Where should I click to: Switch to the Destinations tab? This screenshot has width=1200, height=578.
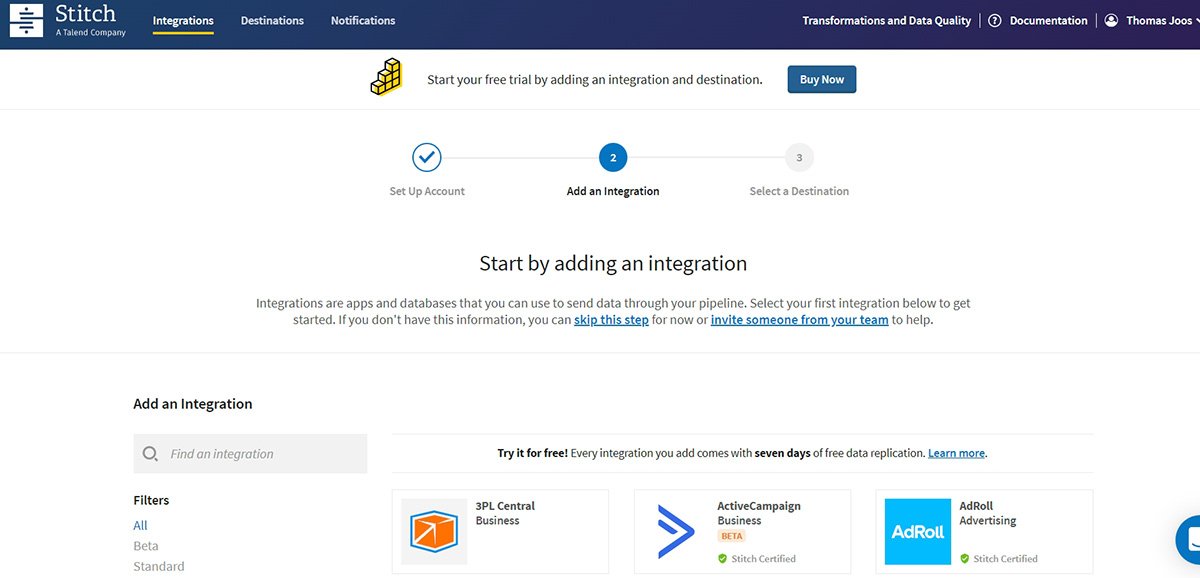pyautogui.click(x=271, y=20)
